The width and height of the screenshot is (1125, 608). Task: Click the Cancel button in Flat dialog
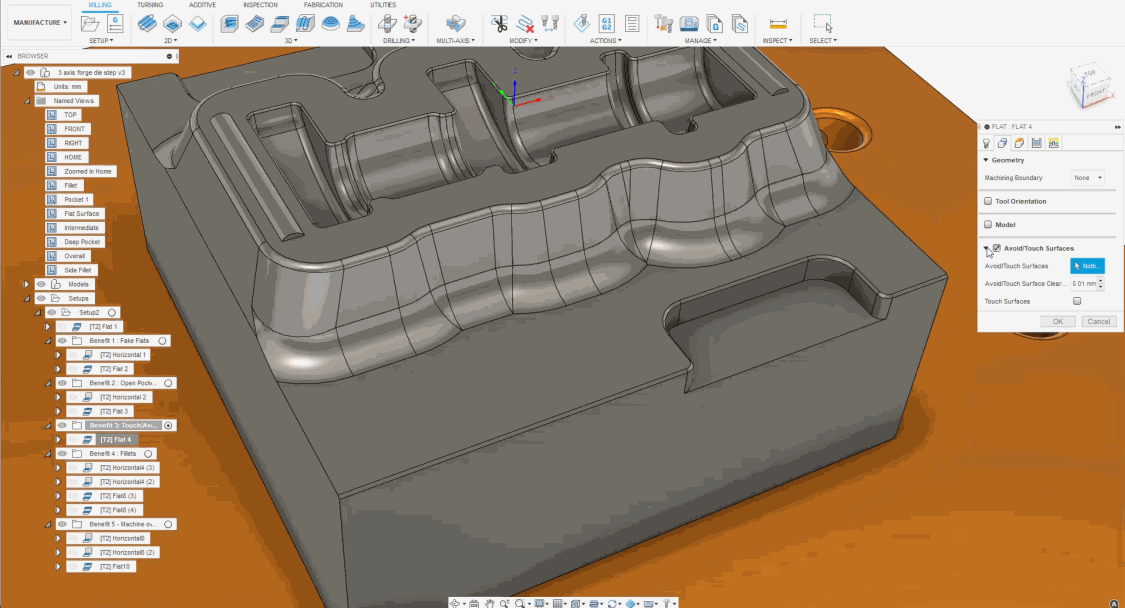coord(1098,321)
